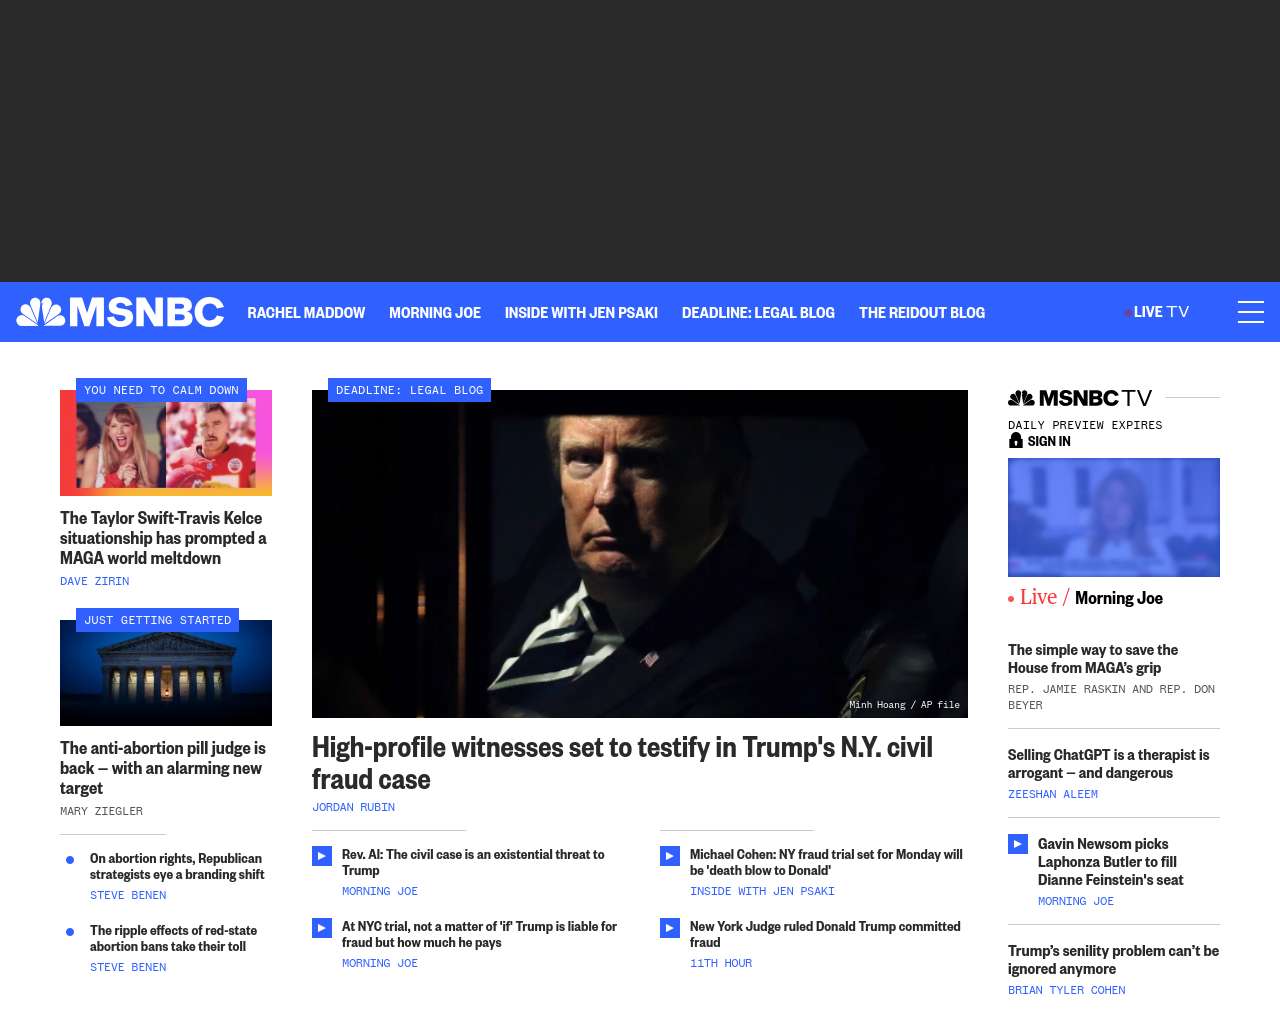Open 'On abortion rights, Republican strategists' story
The image size is (1280, 1024).
coord(177,866)
